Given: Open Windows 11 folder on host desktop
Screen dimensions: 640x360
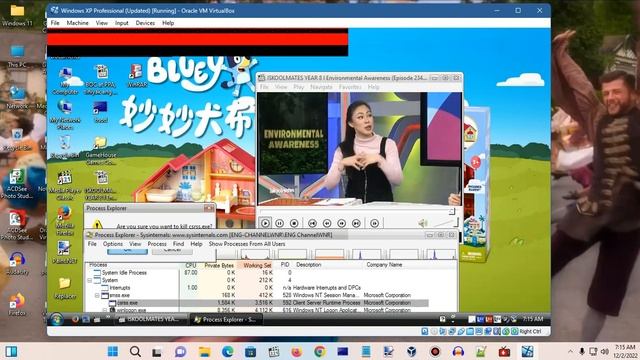Looking at the screenshot, I should coord(17,15).
